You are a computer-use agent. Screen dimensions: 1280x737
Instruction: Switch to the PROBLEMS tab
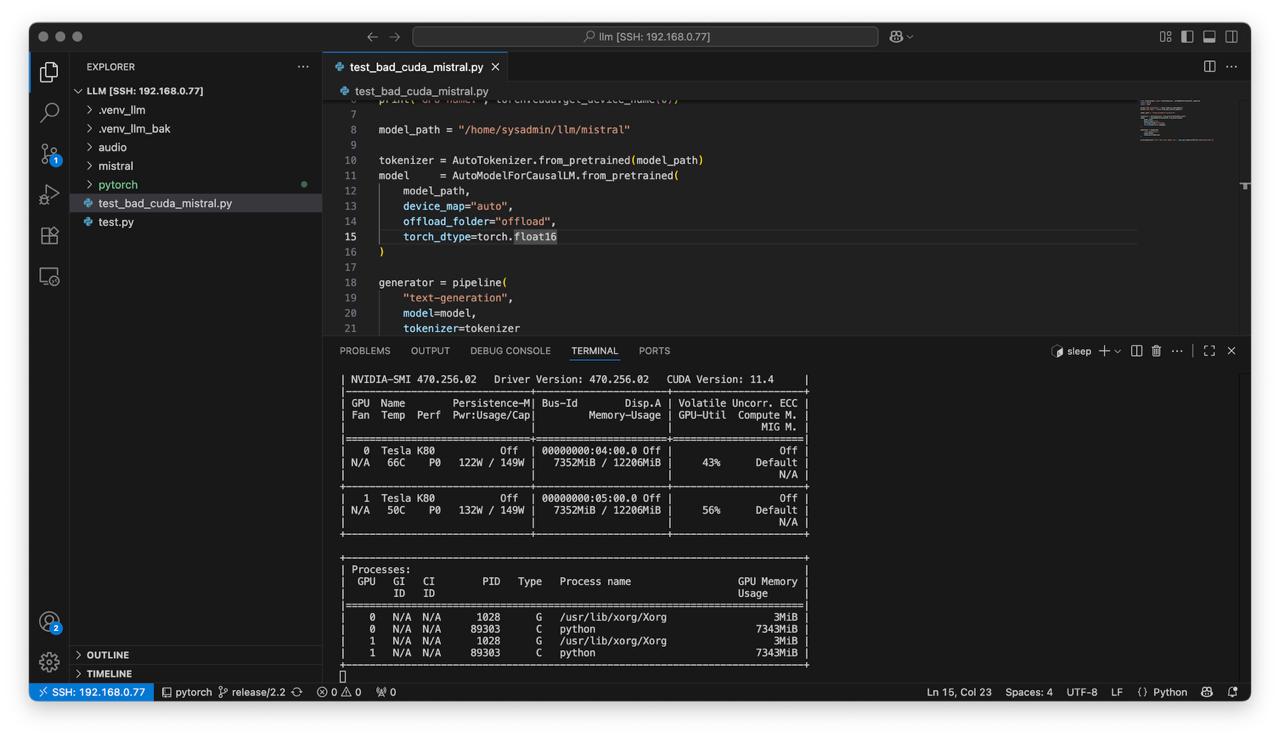(x=365, y=351)
